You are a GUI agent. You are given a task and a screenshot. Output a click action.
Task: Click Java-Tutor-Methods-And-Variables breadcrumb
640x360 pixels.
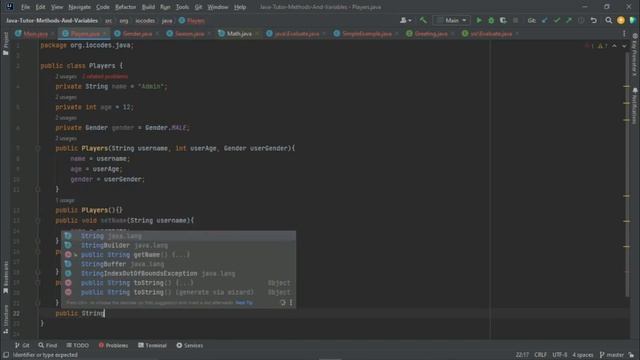52,20
